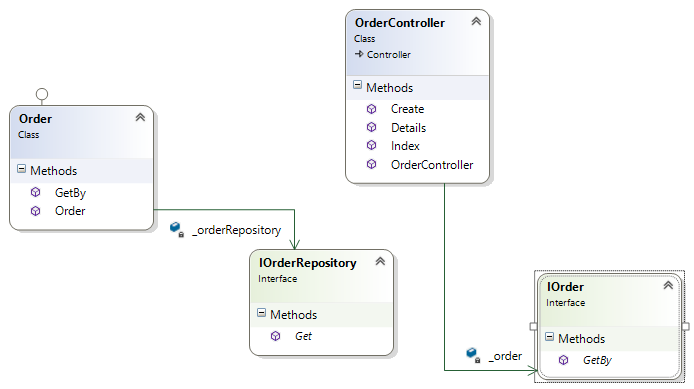
Task: Click the Index method icon
Action: pos(372,145)
